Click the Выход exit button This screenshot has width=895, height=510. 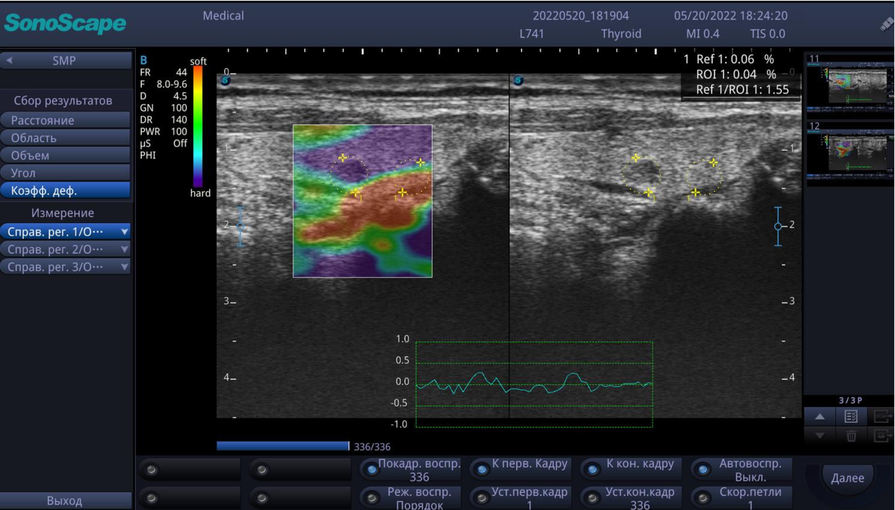pyautogui.click(x=65, y=500)
